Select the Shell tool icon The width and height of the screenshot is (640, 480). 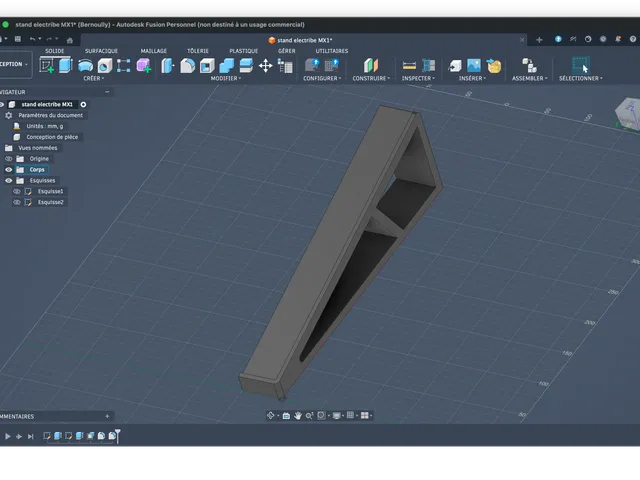point(207,66)
